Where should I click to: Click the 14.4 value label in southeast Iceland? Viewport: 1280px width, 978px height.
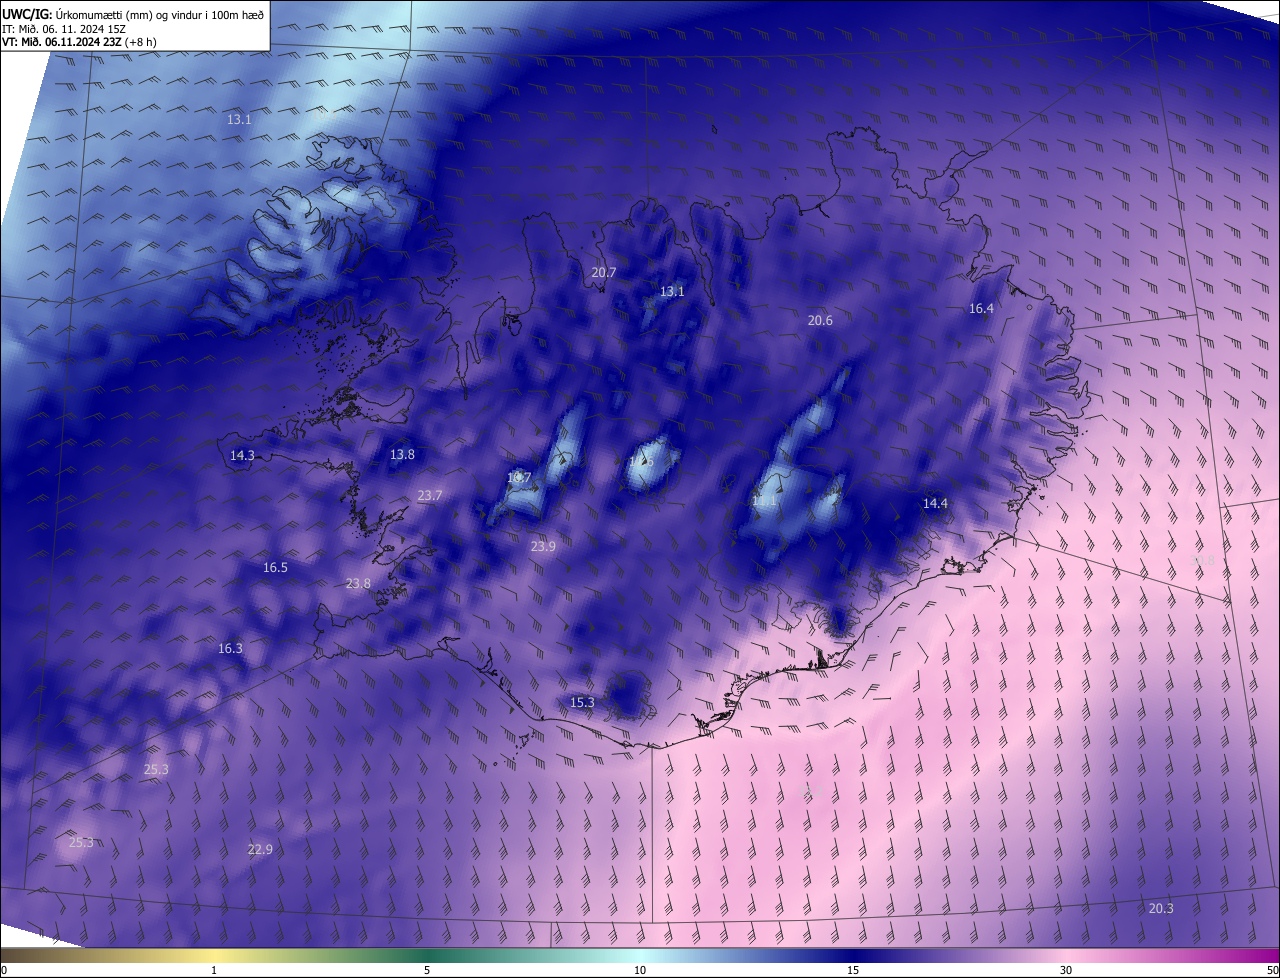point(935,503)
